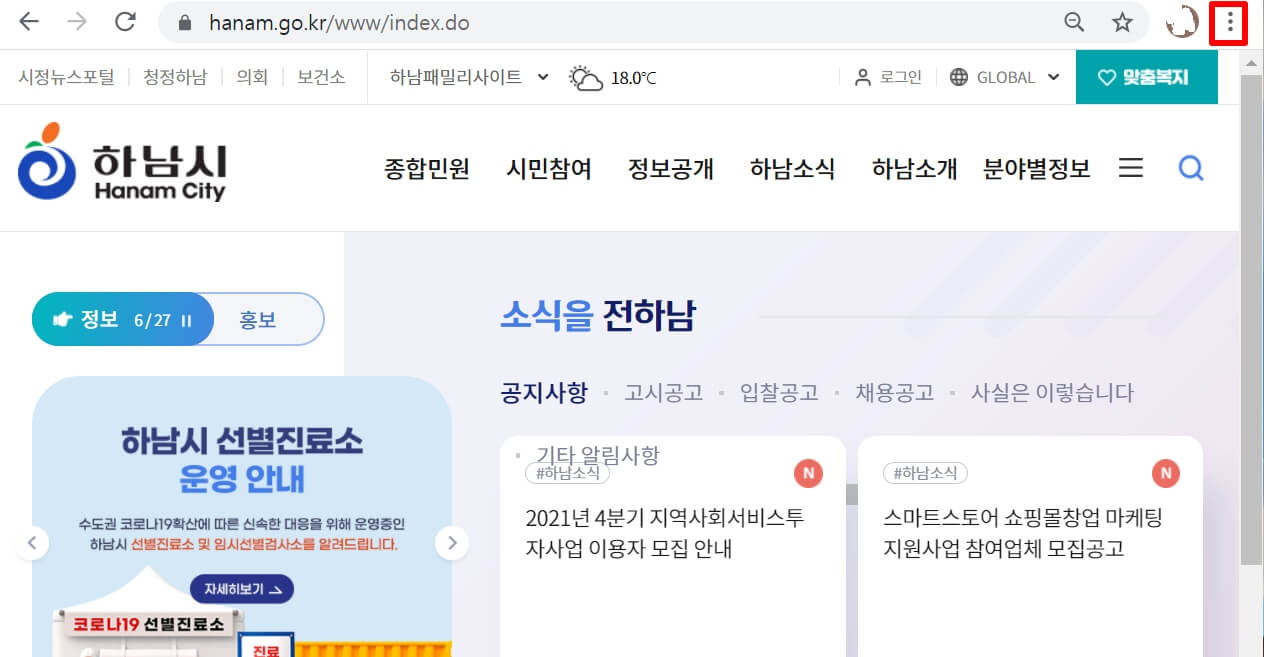Open 스마트스토어 쇼핑몰창업 마케팅 notice
Viewport: 1264px width, 657px height.
1023,533
